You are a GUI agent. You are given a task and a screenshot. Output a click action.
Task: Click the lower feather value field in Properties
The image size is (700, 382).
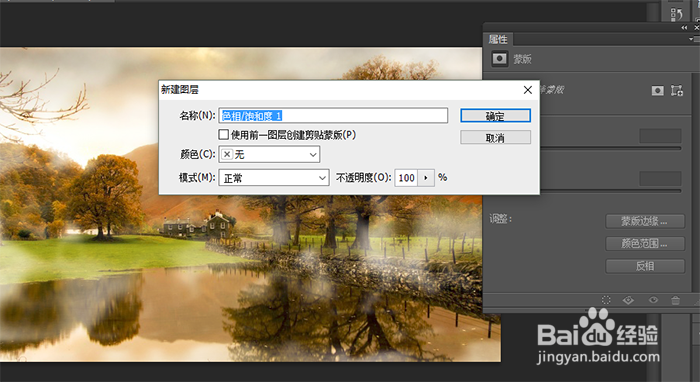[660, 179]
